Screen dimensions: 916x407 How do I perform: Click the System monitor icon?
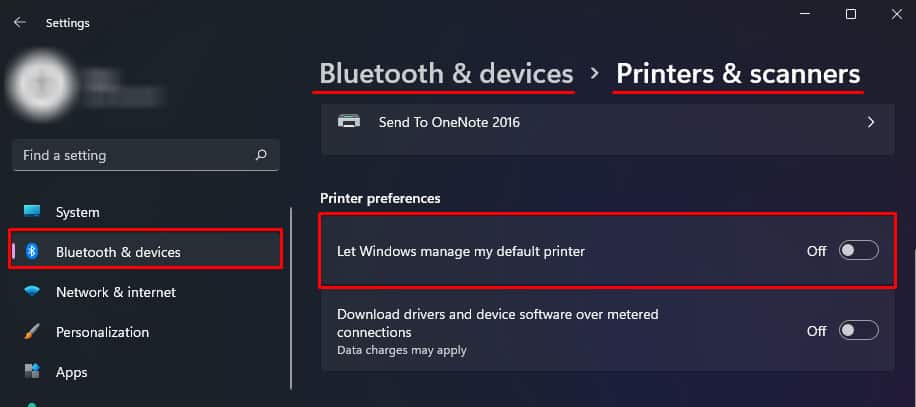point(32,211)
